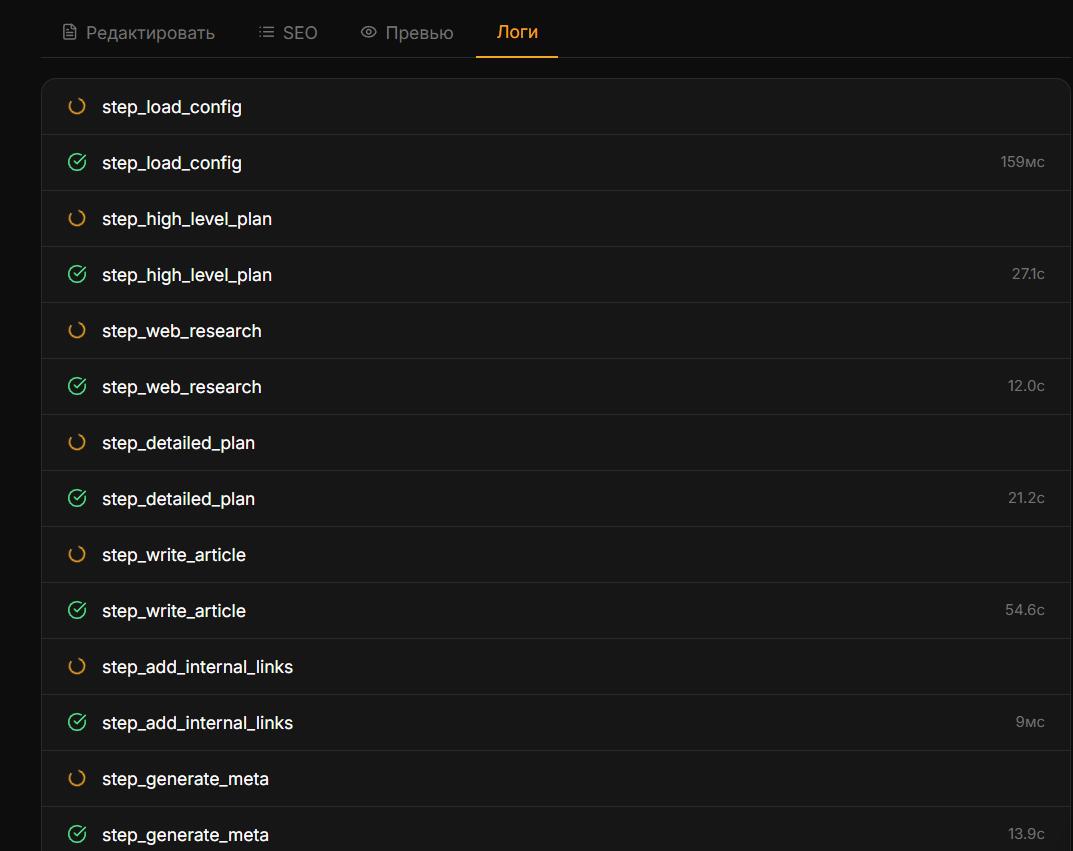Image resolution: width=1073 pixels, height=851 pixels.
Task: Click the 9мс duration value
Action: [1030, 722]
